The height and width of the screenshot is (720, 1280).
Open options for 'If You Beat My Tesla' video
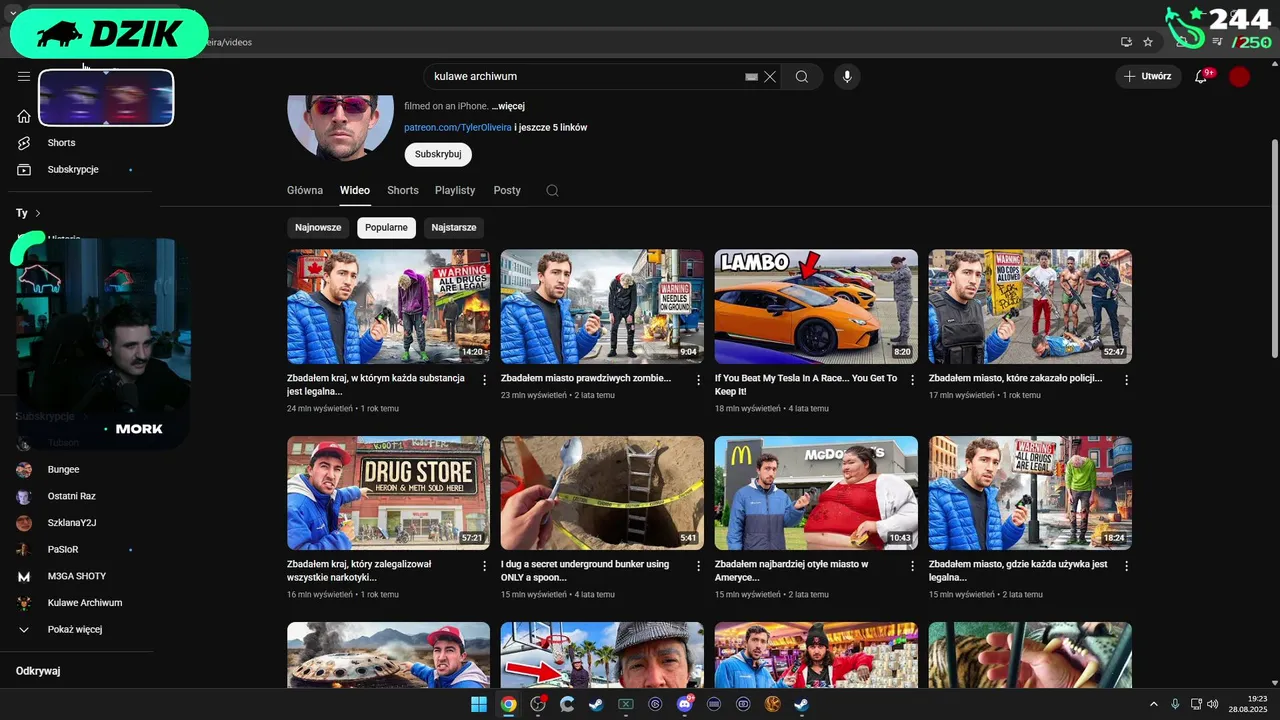tap(913, 380)
